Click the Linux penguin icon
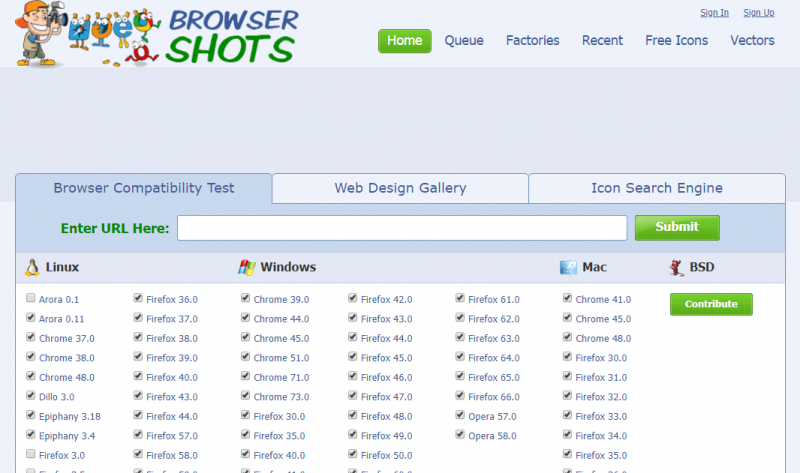The width and height of the screenshot is (800, 473). click(32, 267)
